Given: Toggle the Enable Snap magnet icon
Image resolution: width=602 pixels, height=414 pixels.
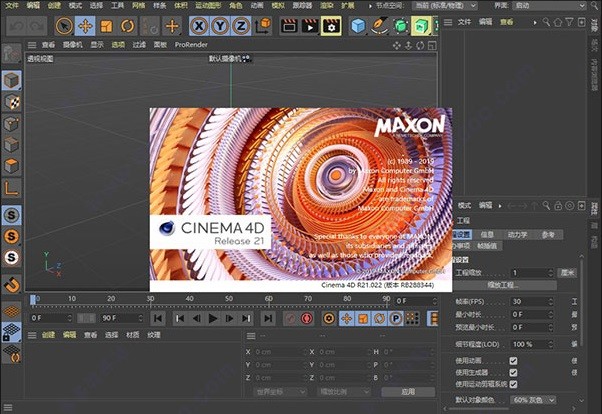Looking at the screenshot, I should [x=12, y=285].
